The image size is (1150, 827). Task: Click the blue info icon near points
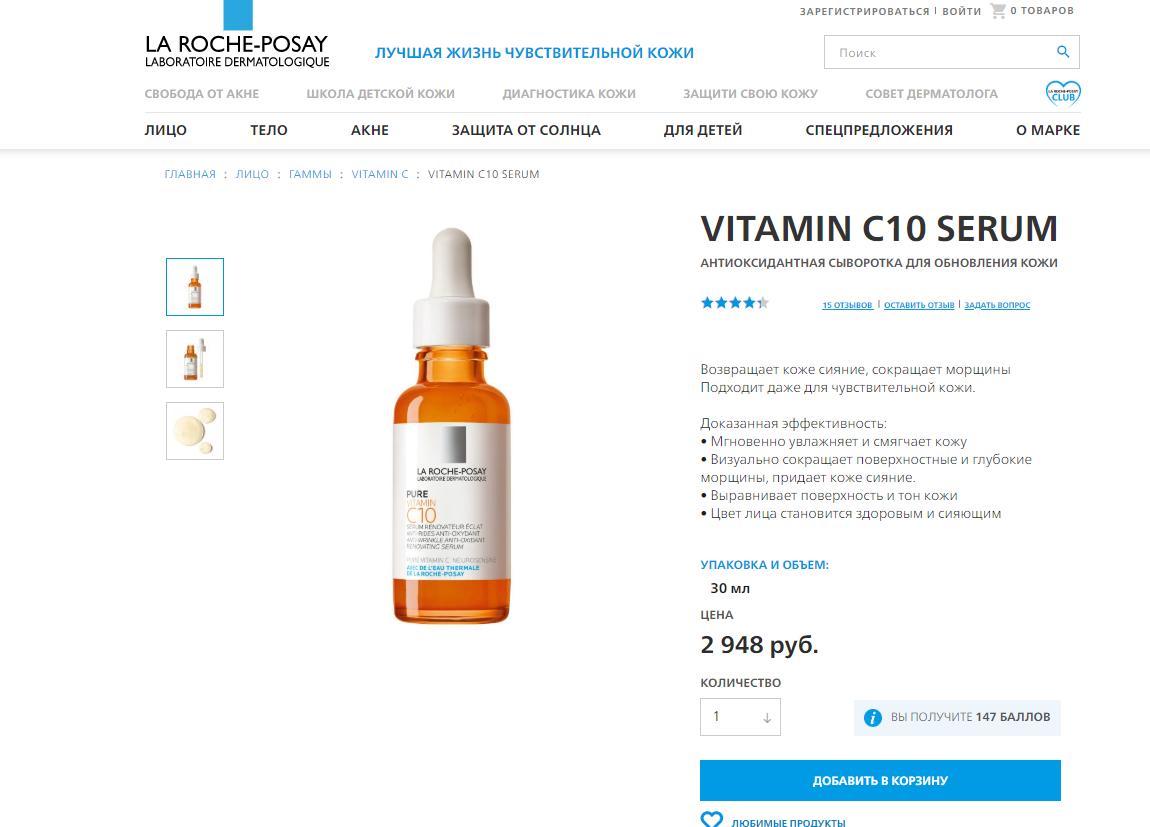coord(872,718)
